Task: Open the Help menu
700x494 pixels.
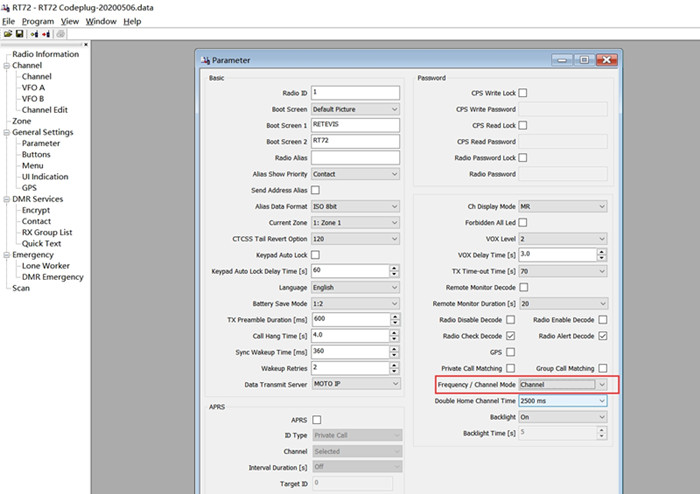Action: (x=132, y=21)
